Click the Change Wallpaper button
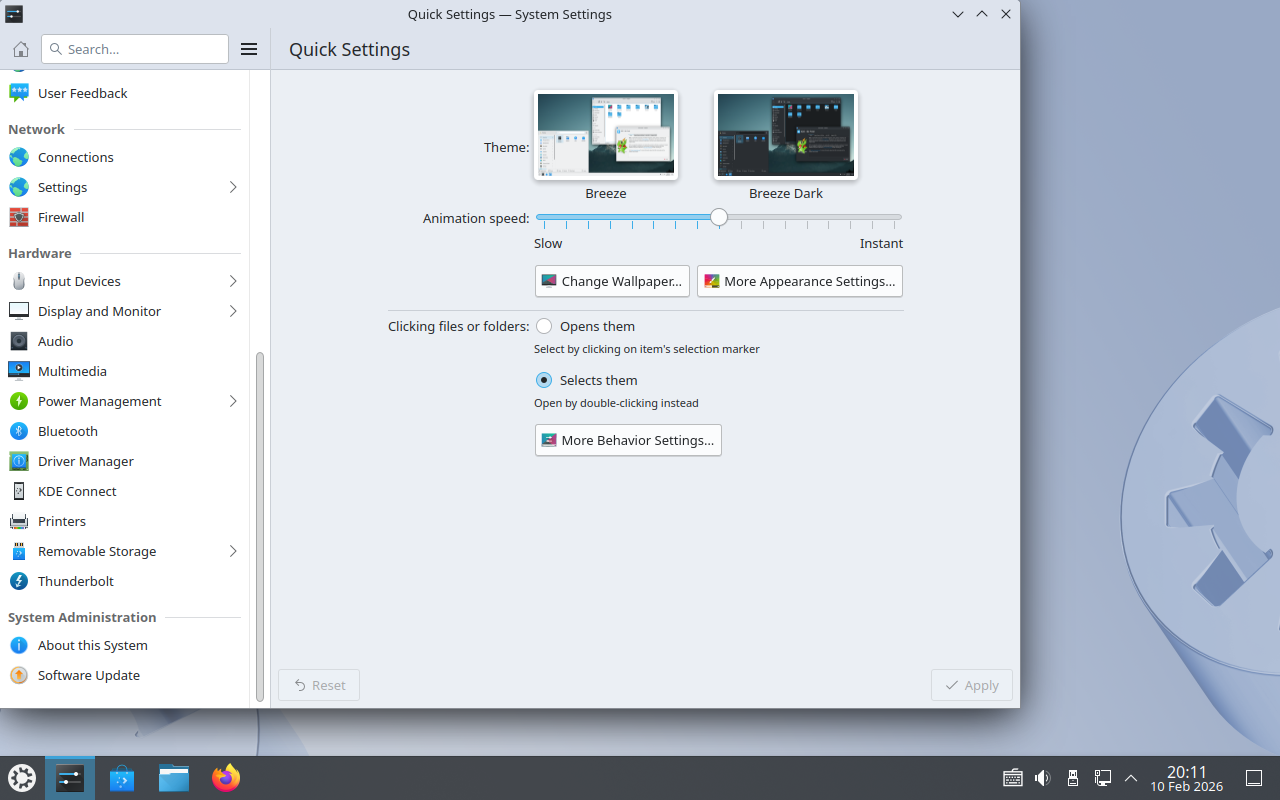 coord(612,281)
